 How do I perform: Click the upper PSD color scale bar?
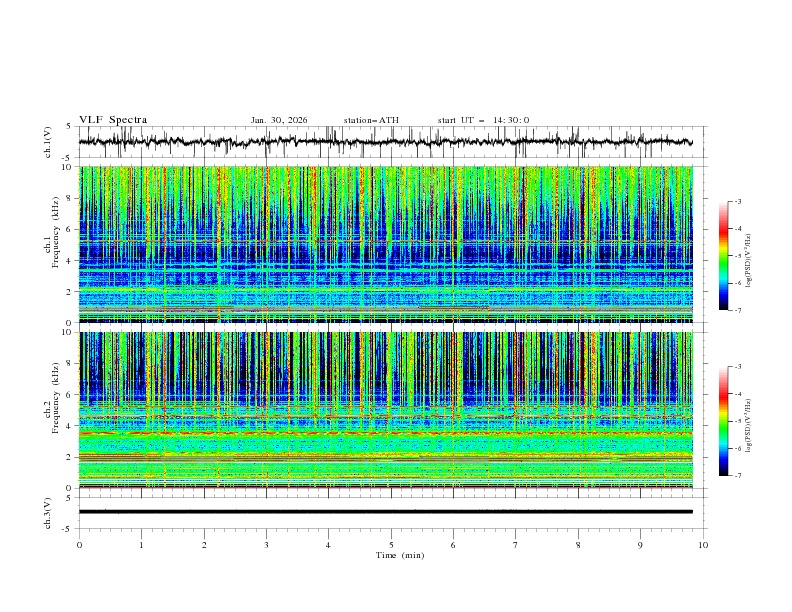click(723, 255)
